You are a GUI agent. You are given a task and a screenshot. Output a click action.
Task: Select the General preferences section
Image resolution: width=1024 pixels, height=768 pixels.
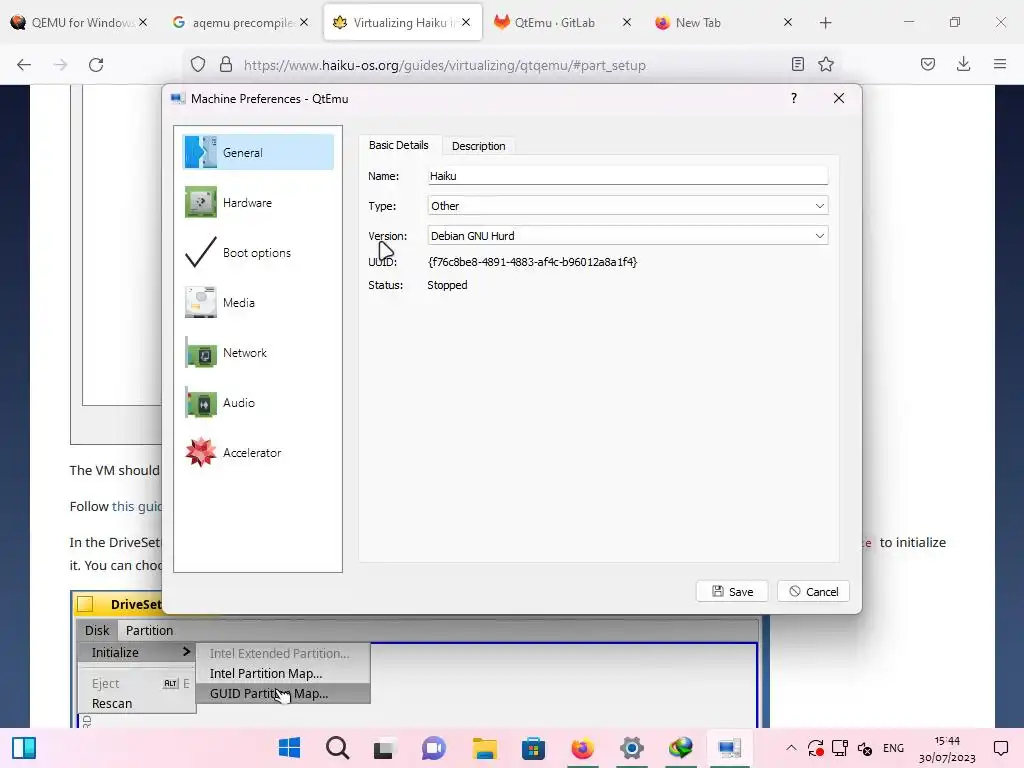[258, 152]
